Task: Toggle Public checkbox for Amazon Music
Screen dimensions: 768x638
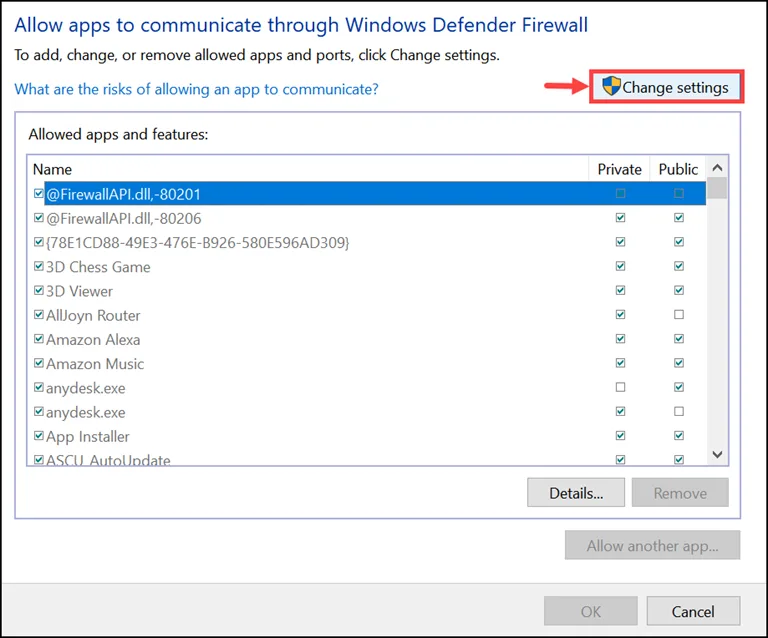Action: click(679, 363)
